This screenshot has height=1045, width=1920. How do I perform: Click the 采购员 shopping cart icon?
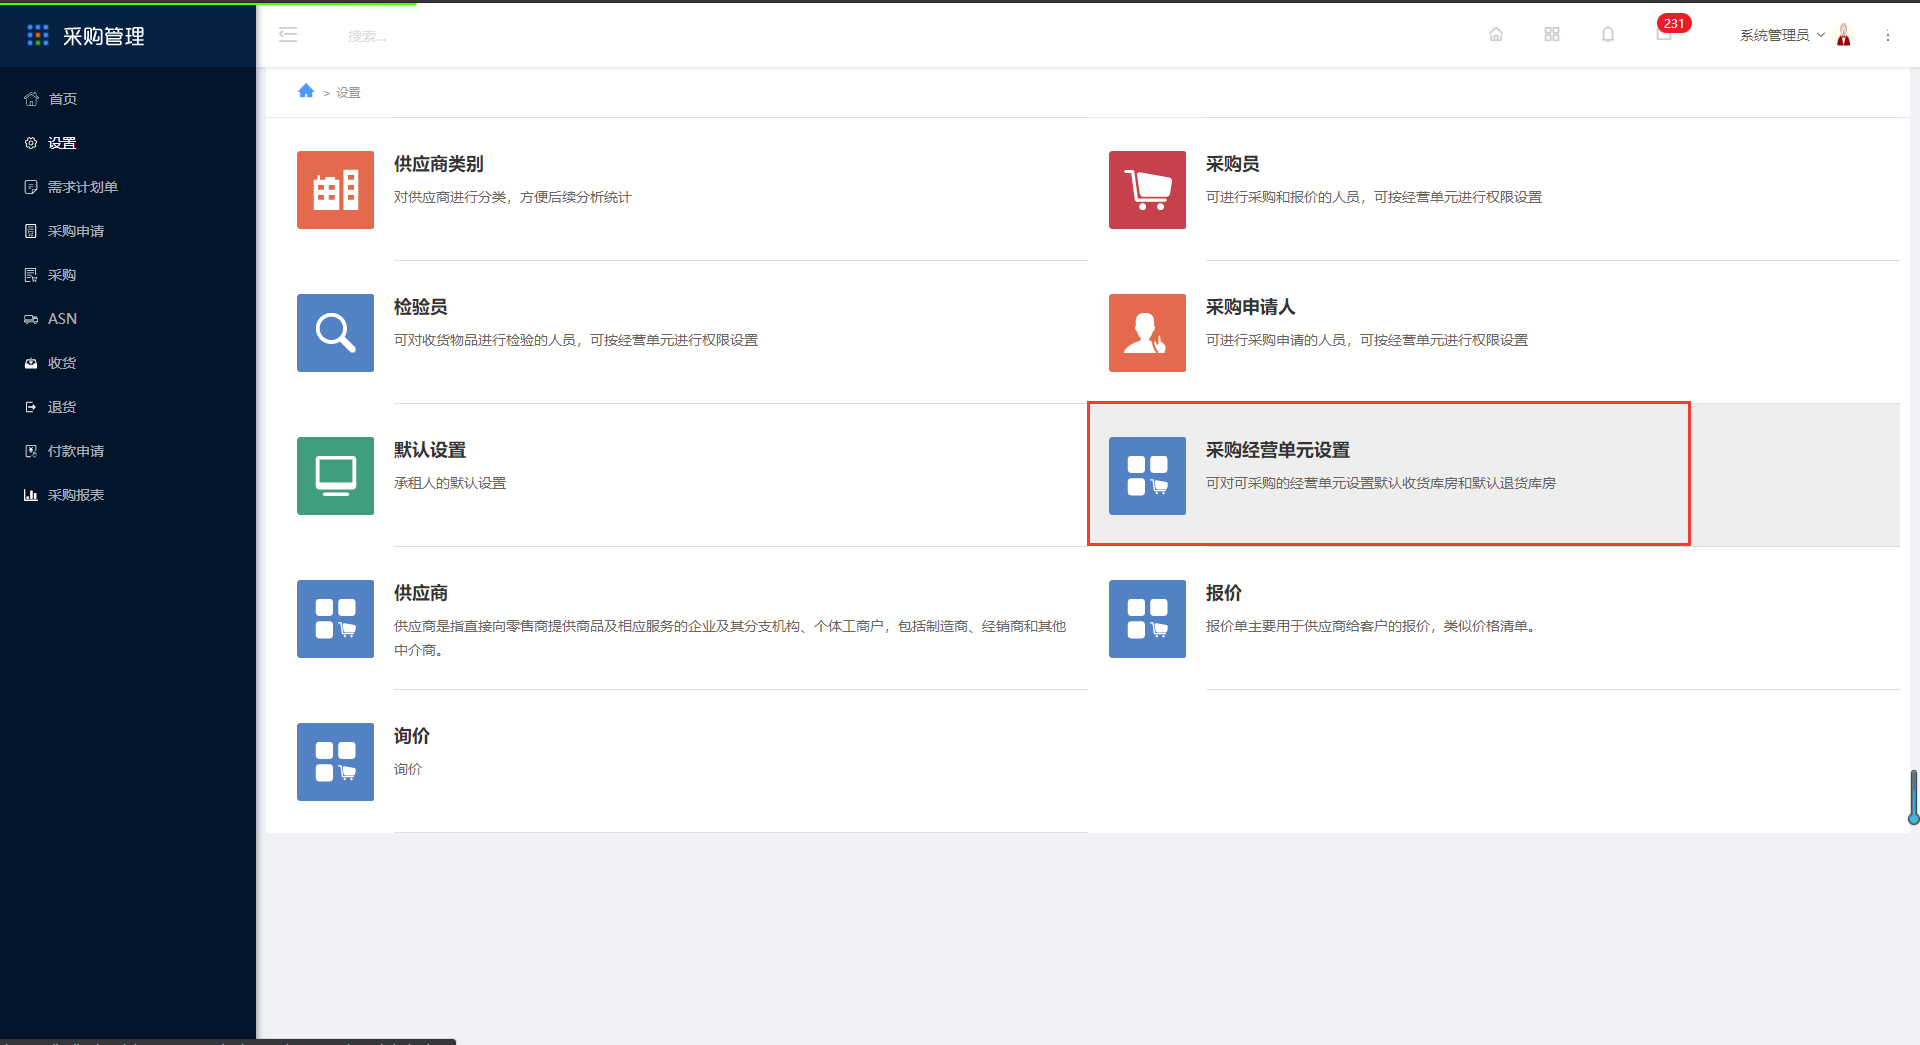click(1147, 190)
